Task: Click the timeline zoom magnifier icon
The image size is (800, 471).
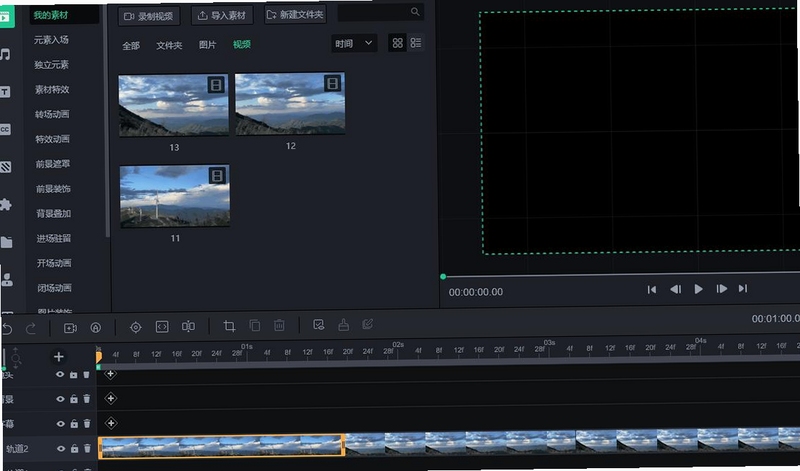Action: click(x=16, y=359)
